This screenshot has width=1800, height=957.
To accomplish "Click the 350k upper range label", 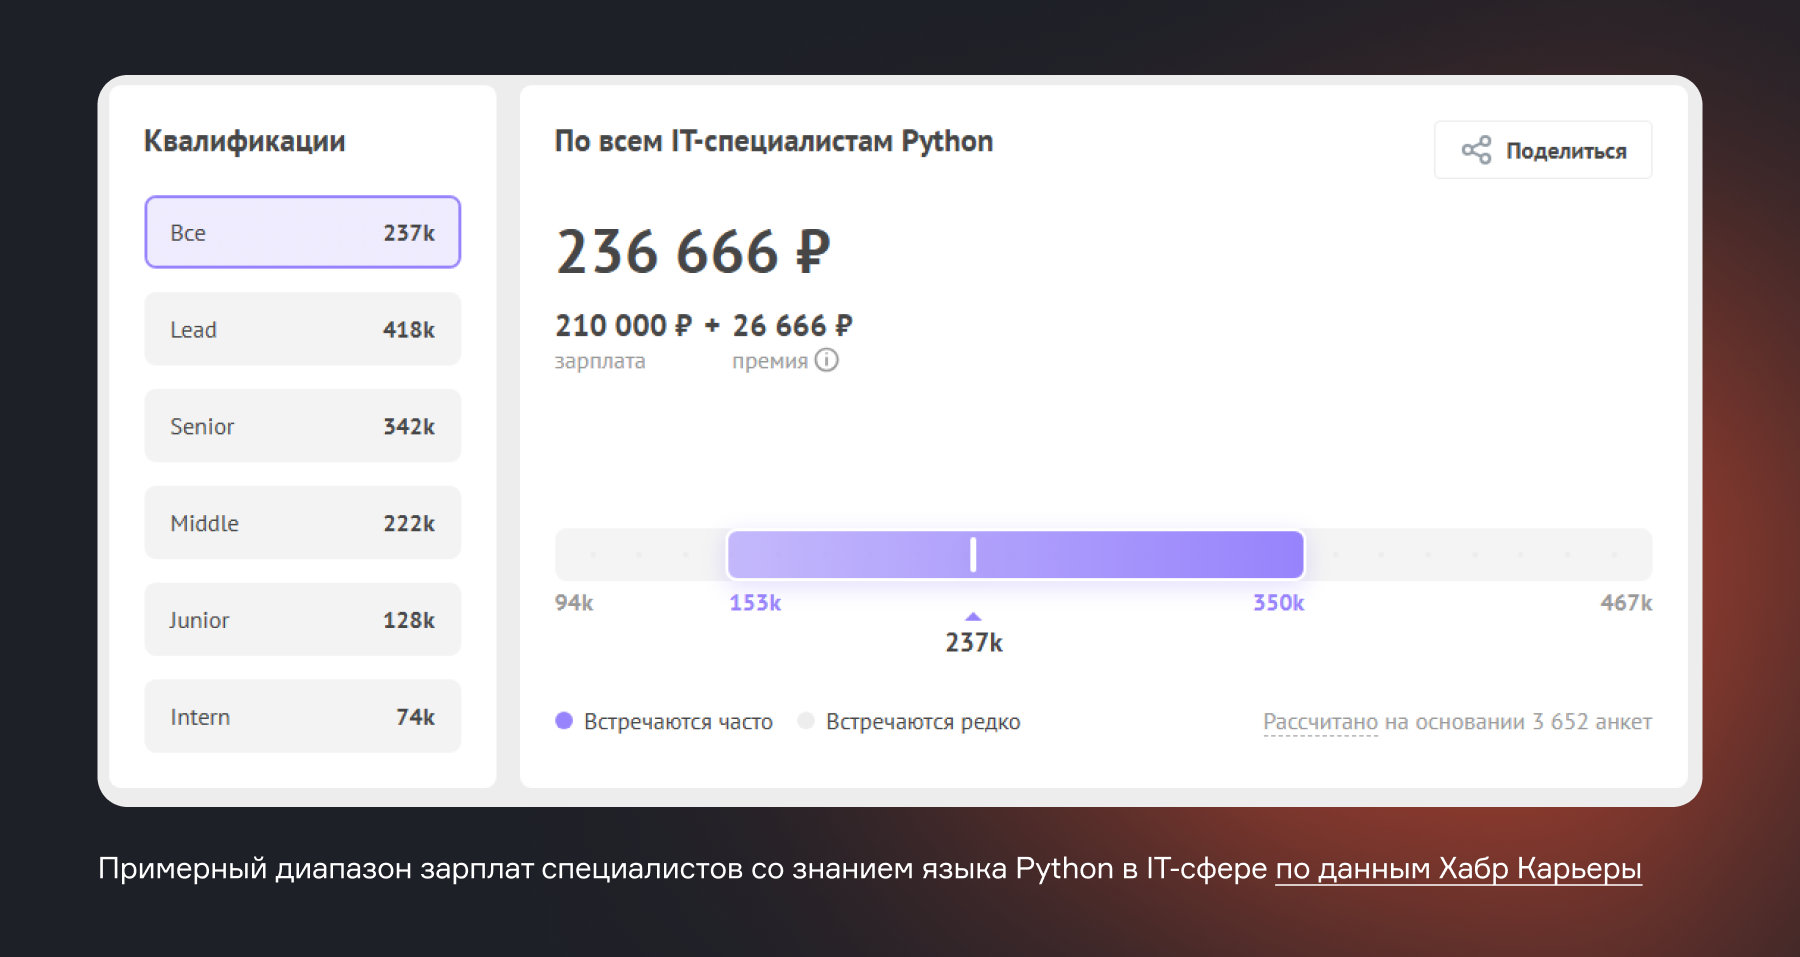I will click(x=1278, y=603).
